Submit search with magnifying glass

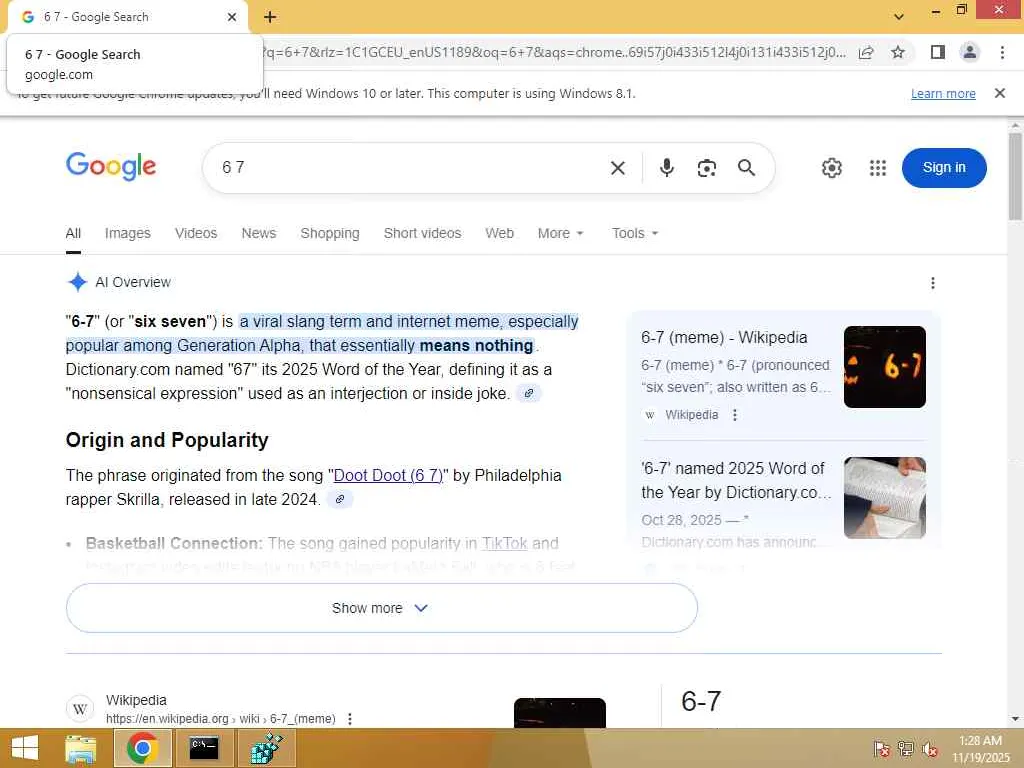[x=746, y=168]
